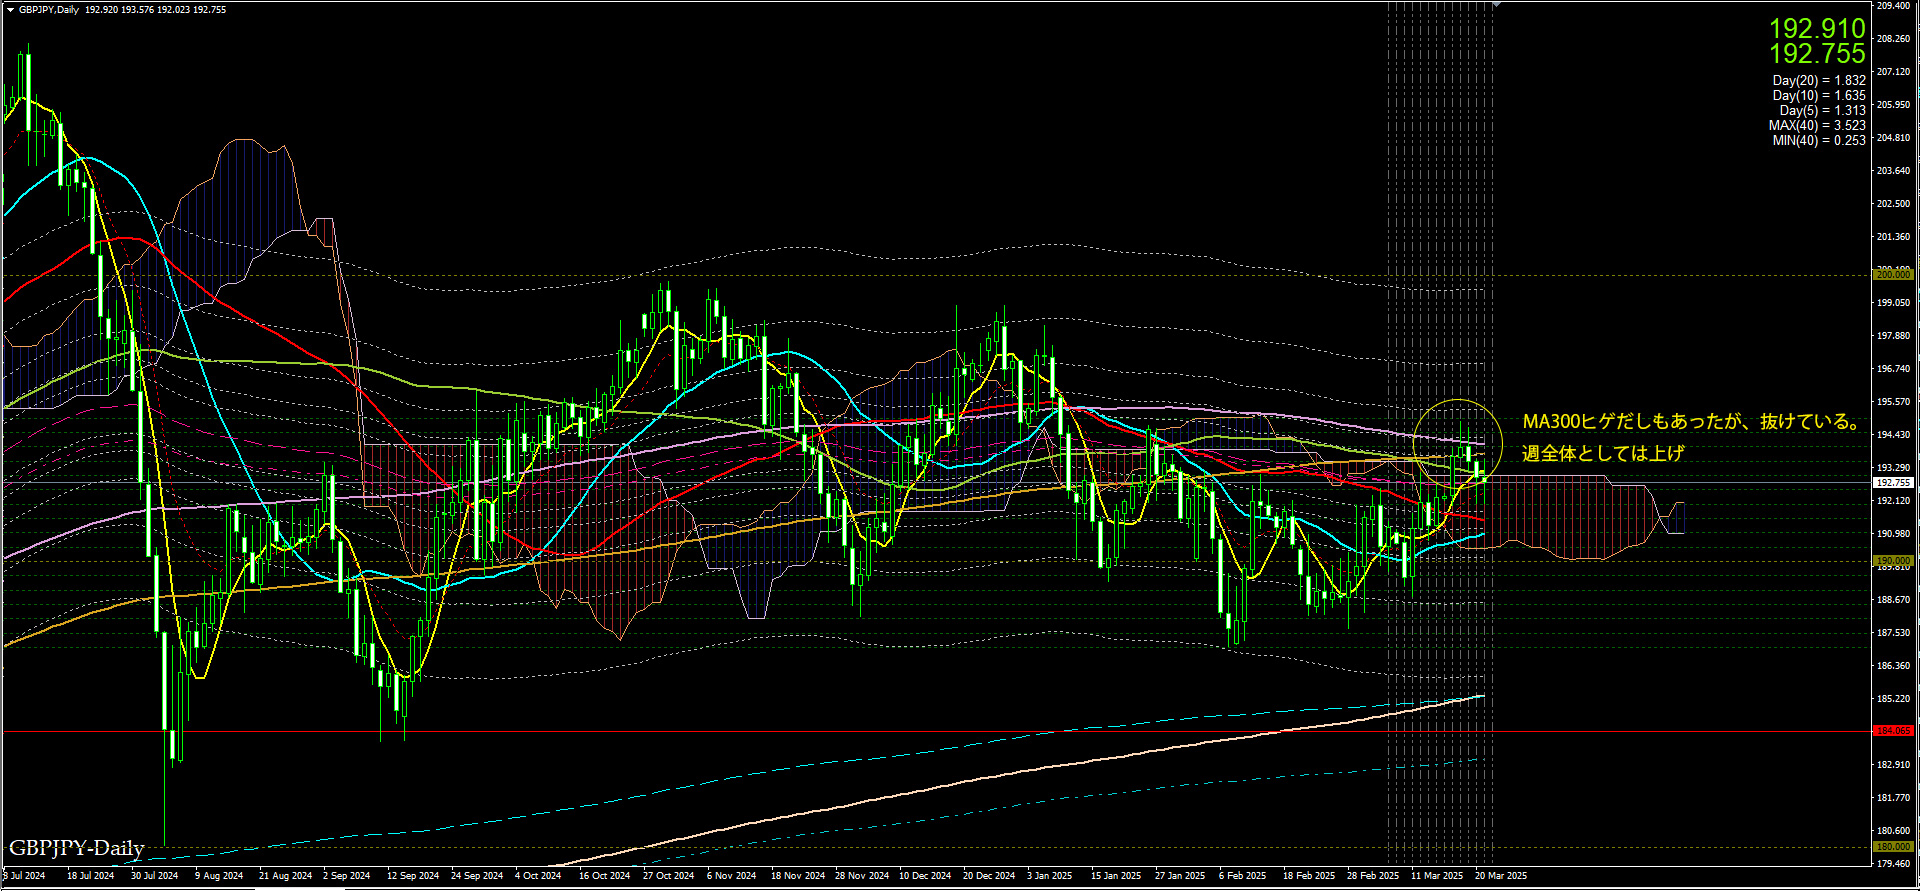Click the 3 Jan 2025 date label

pos(1049,876)
